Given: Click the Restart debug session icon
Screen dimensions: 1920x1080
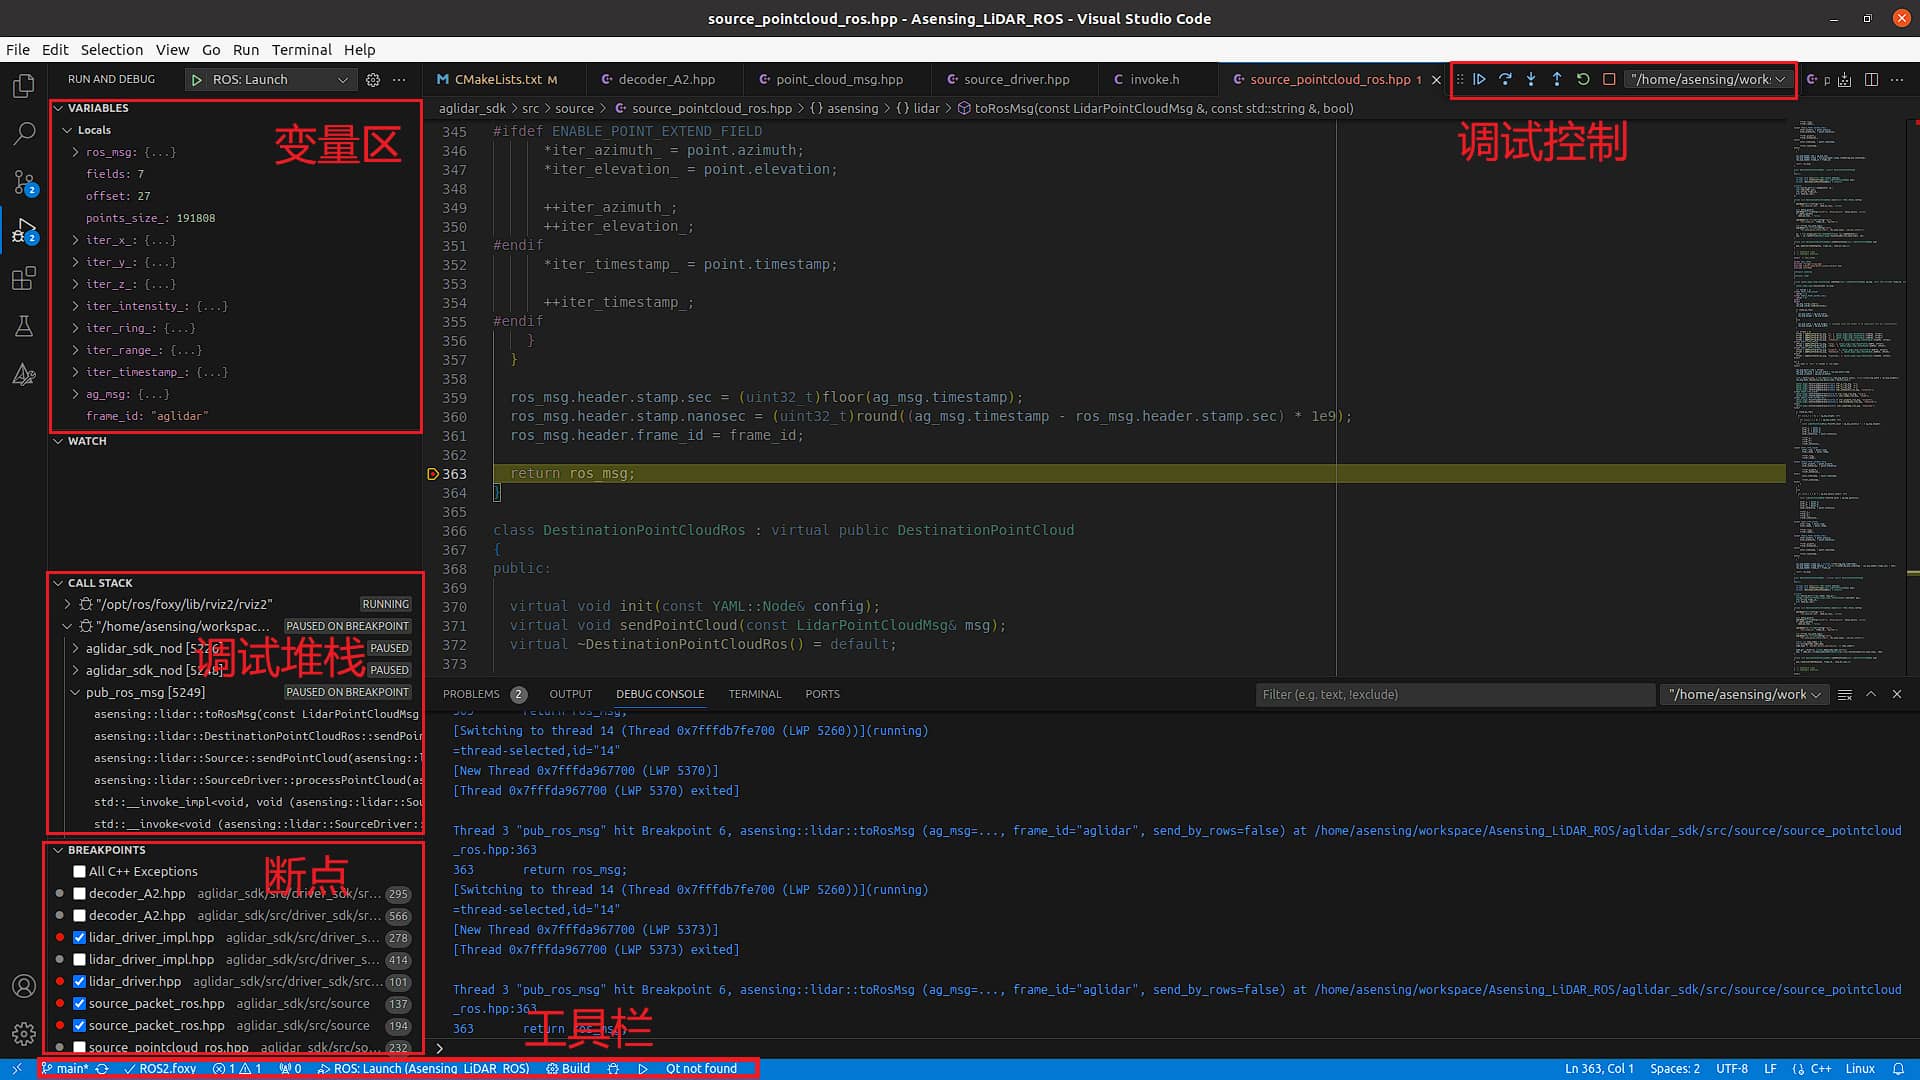Looking at the screenshot, I should [1583, 79].
